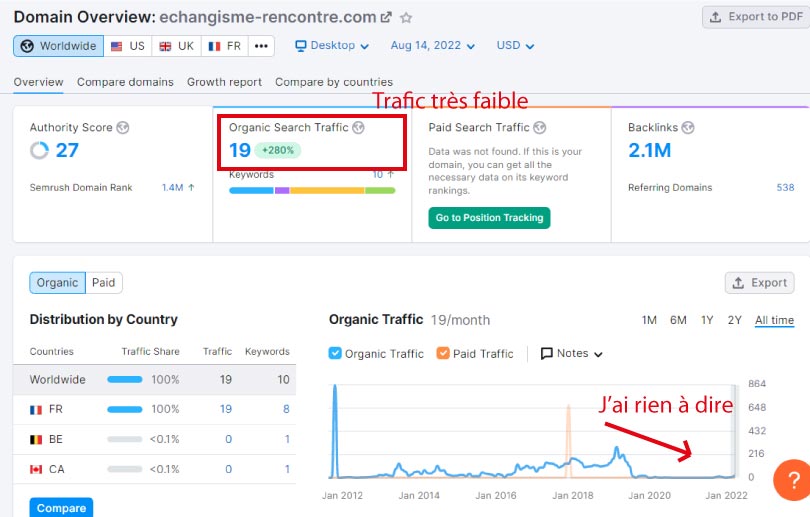Select UK database button
810x517 pixels.
point(176,46)
